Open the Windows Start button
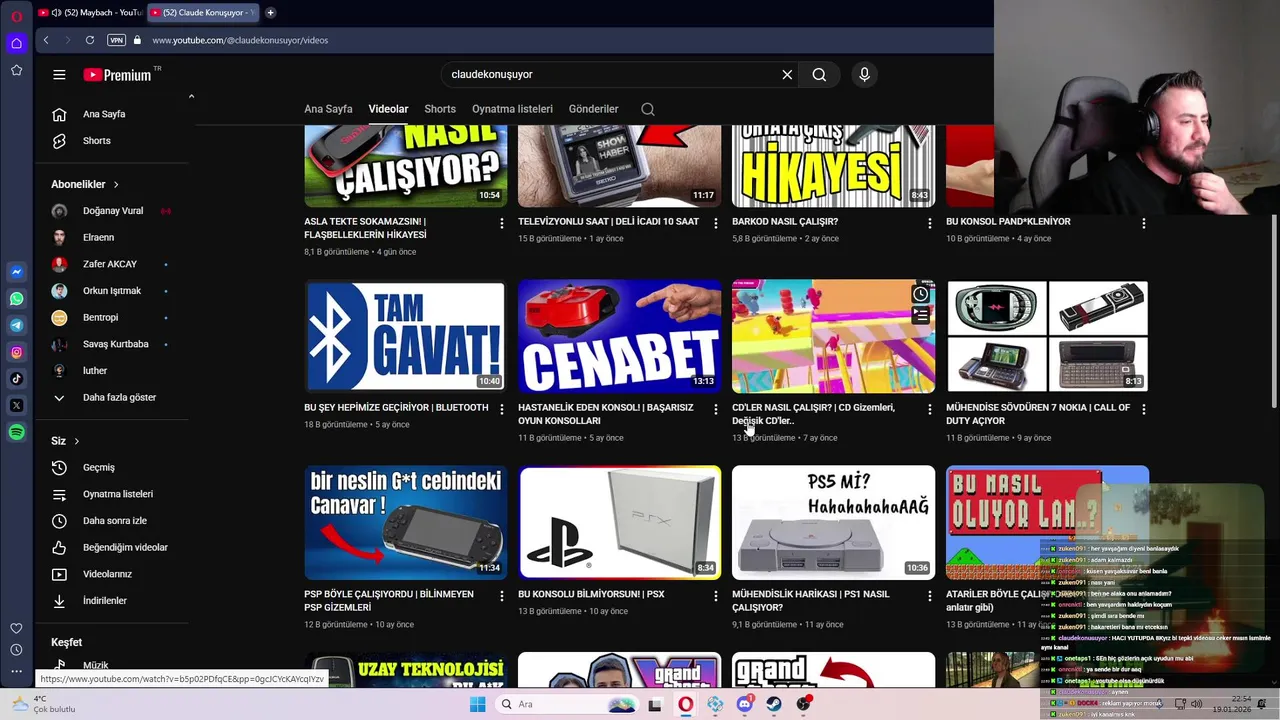Screen dimensions: 1280x720 477,704
